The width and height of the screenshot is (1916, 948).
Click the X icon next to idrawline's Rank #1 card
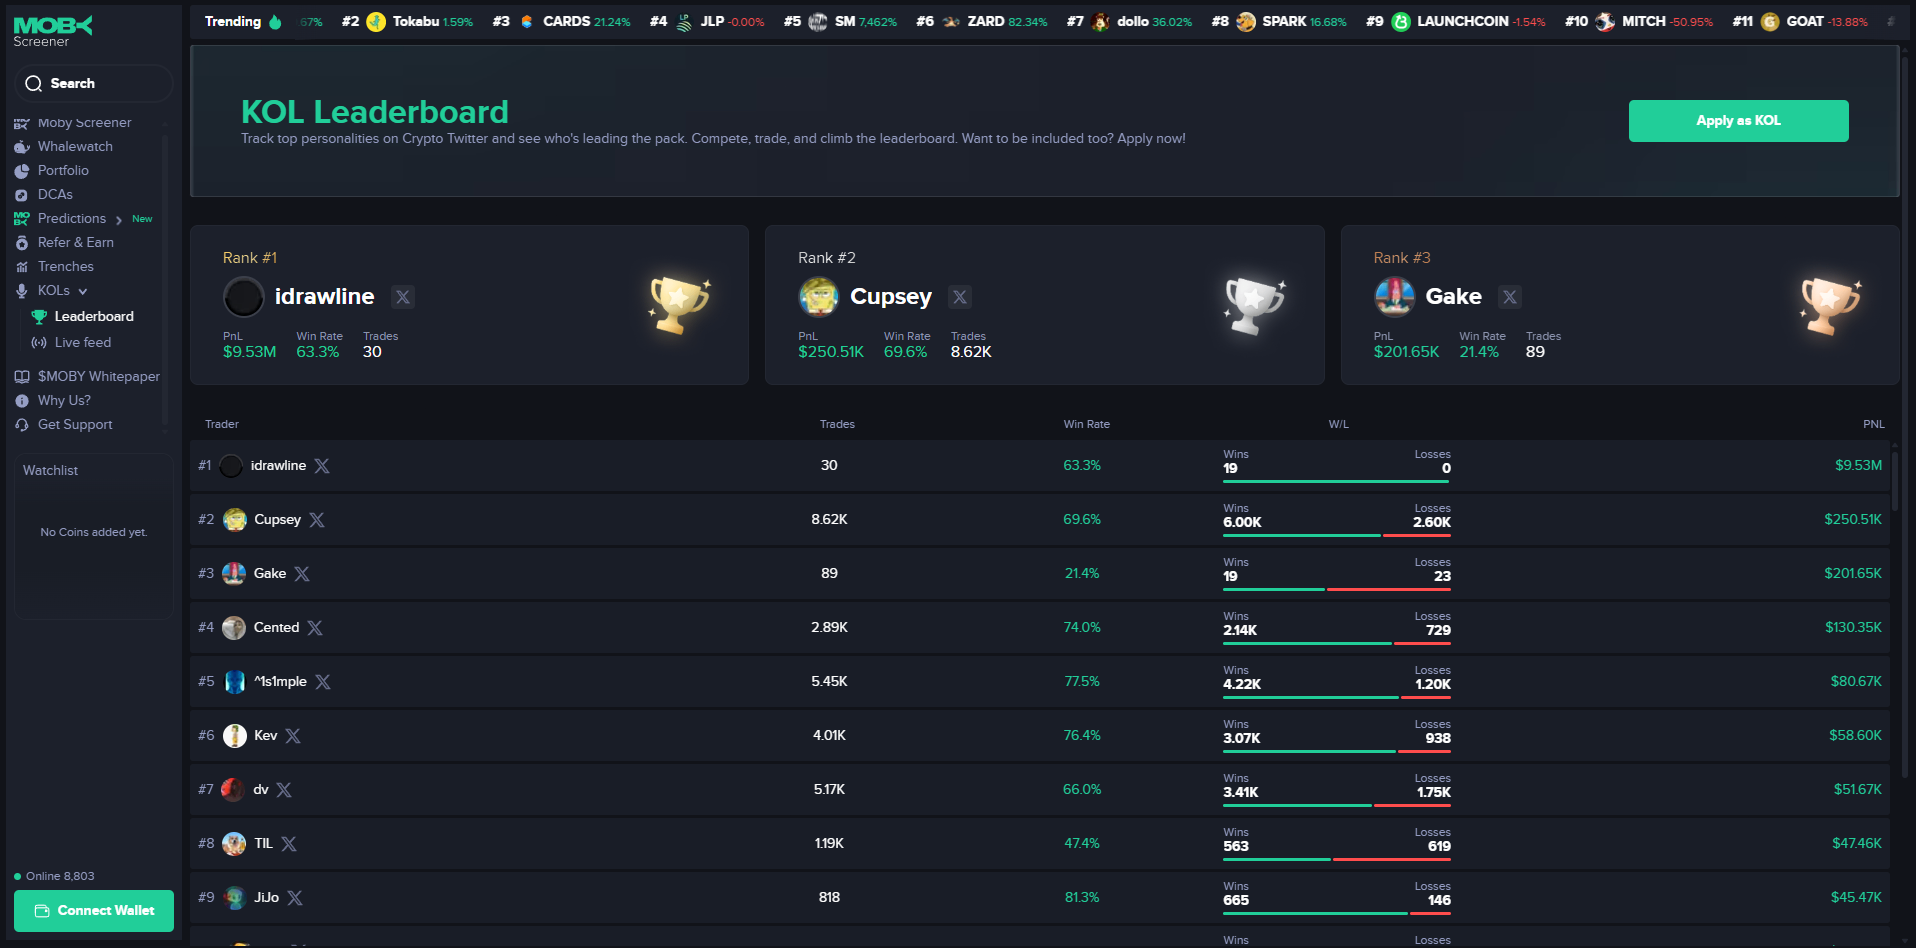click(402, 297)
